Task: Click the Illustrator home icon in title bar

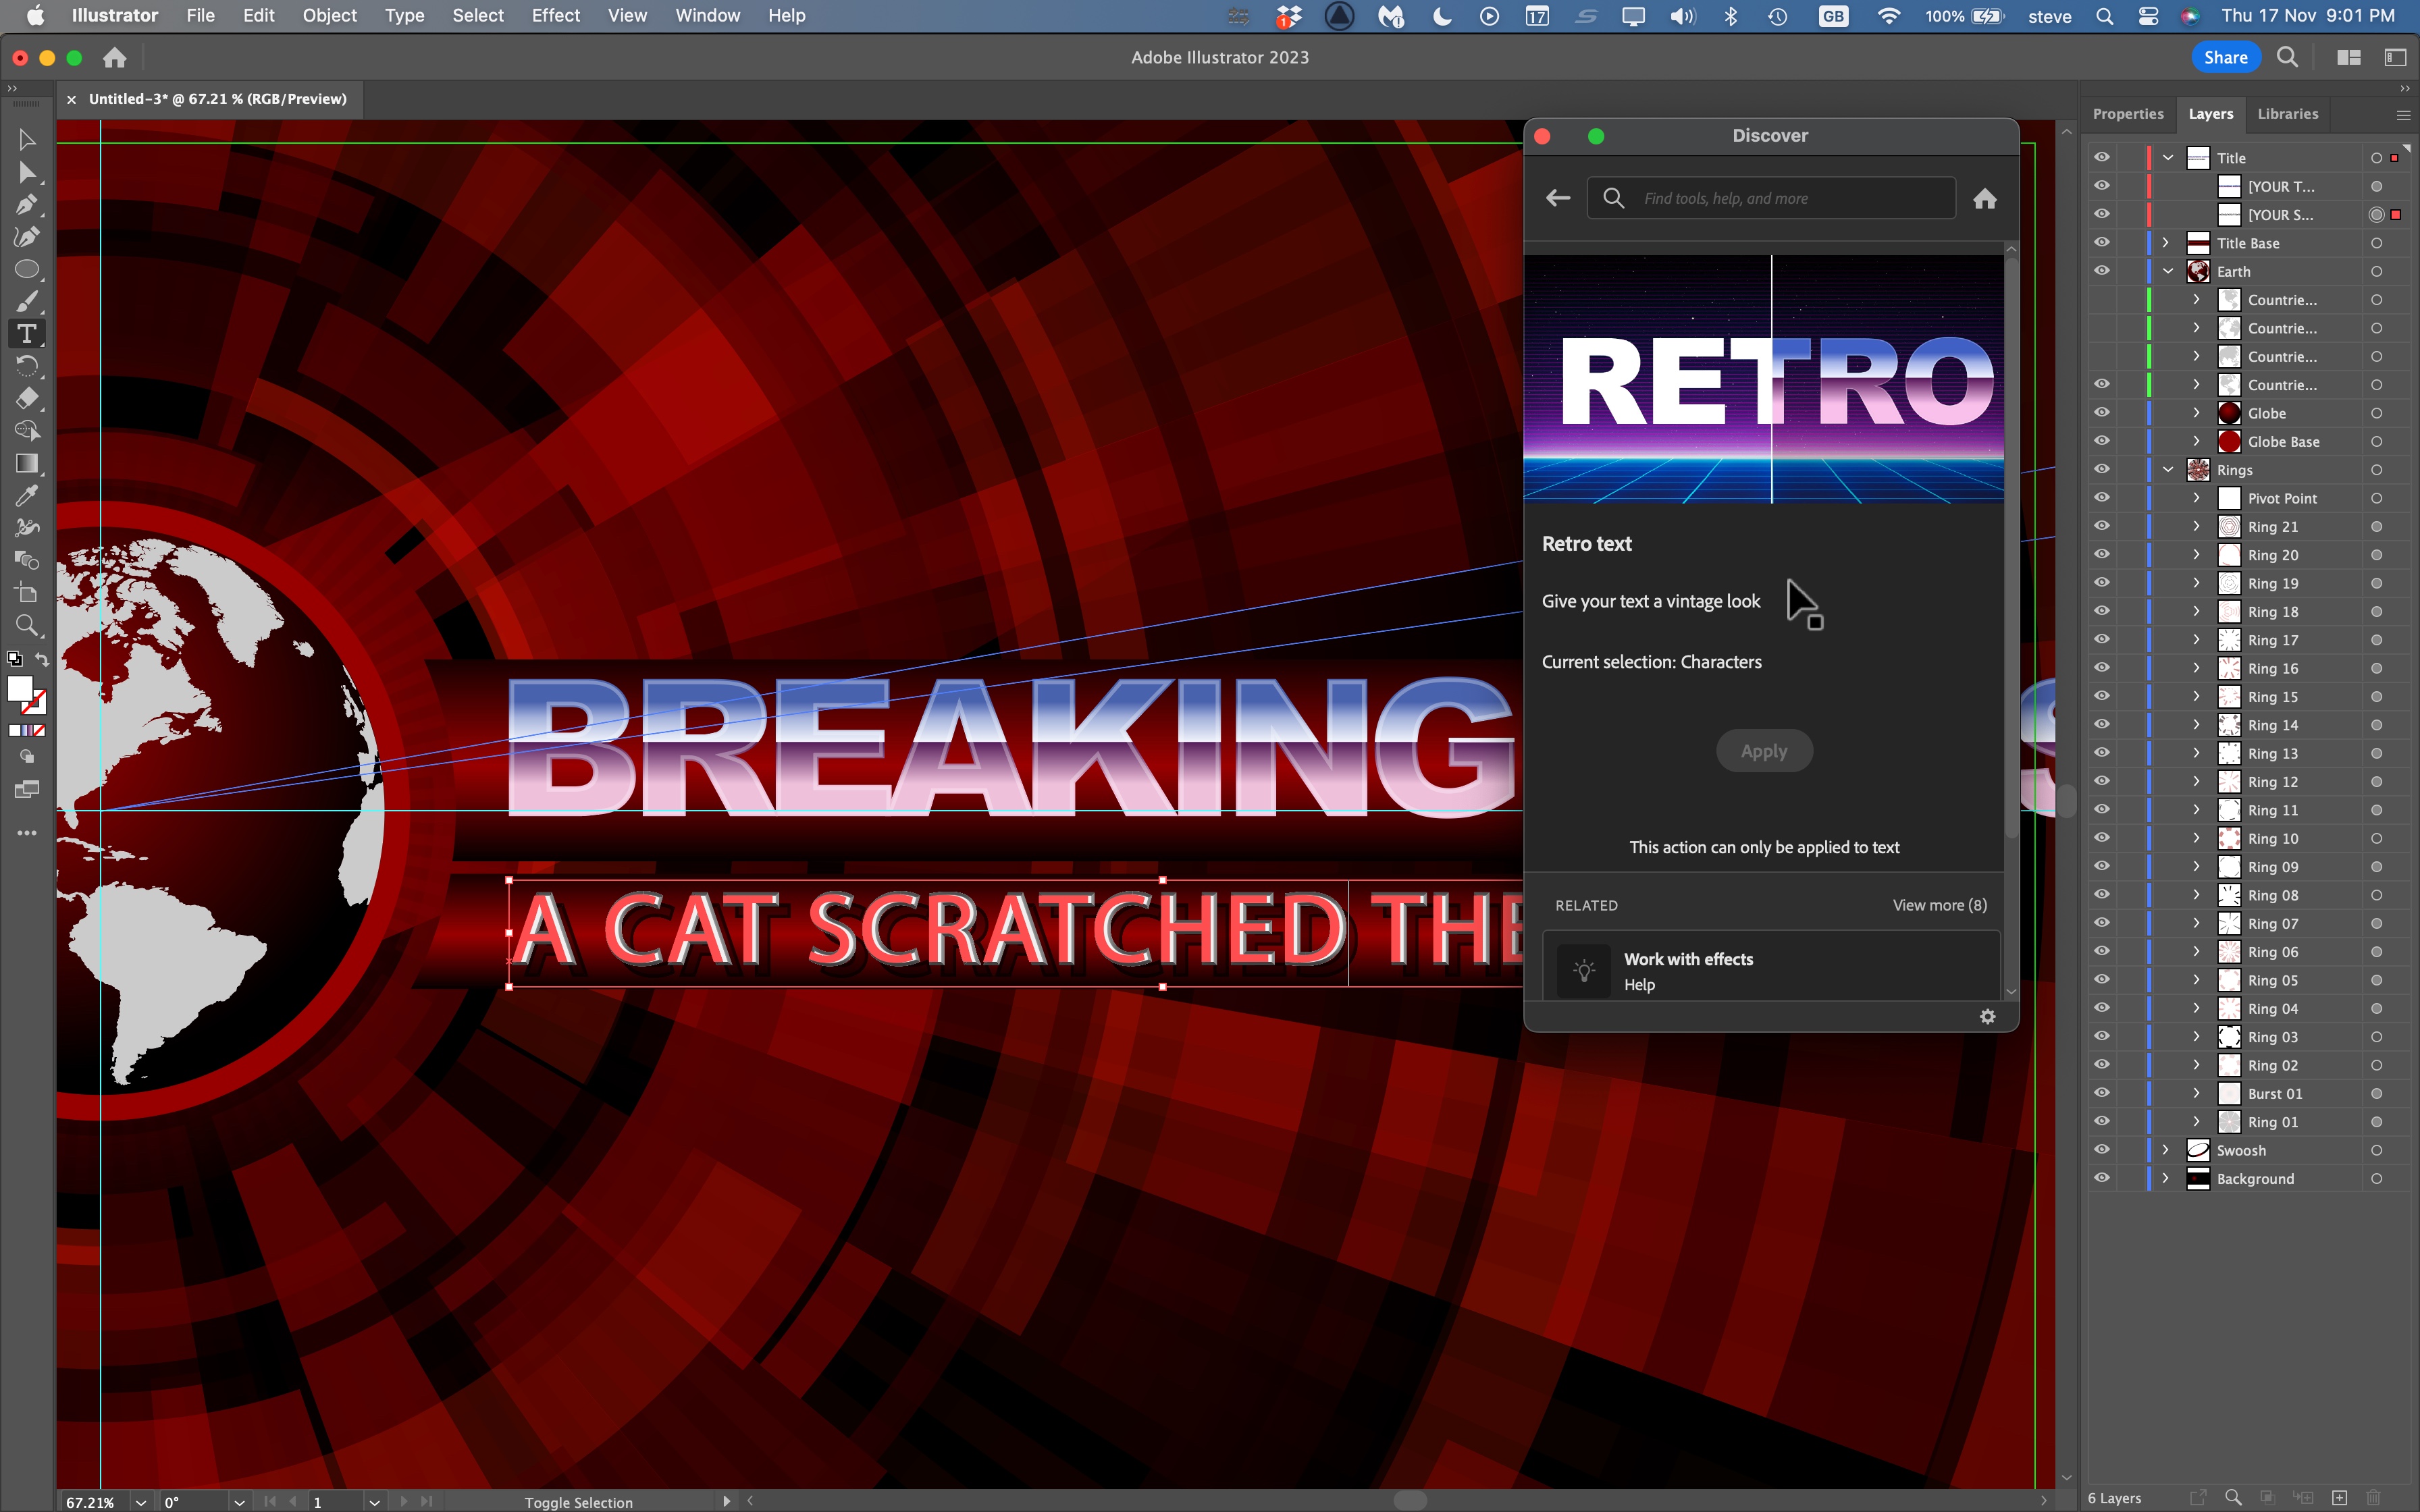Action: tap(115, 58)
